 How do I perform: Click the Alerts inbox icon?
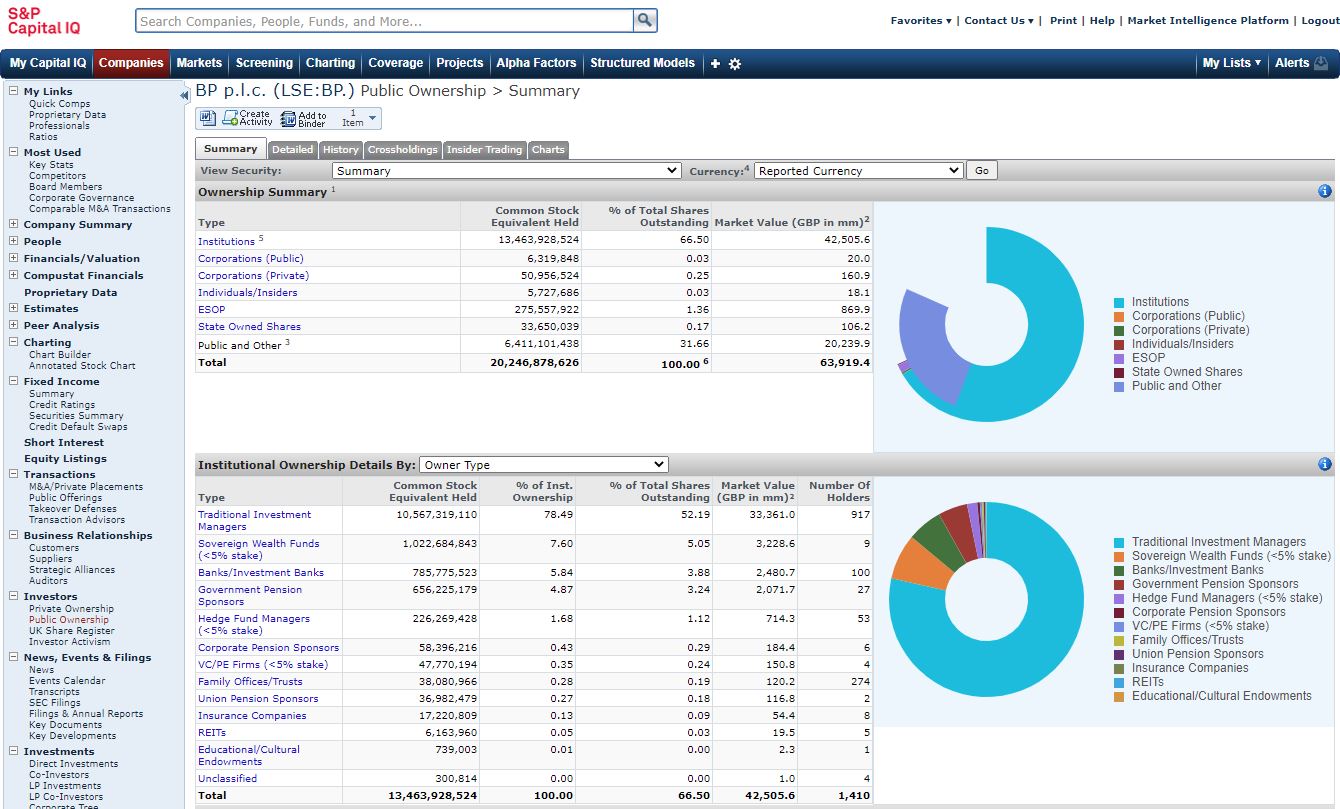coord(1321,63)
